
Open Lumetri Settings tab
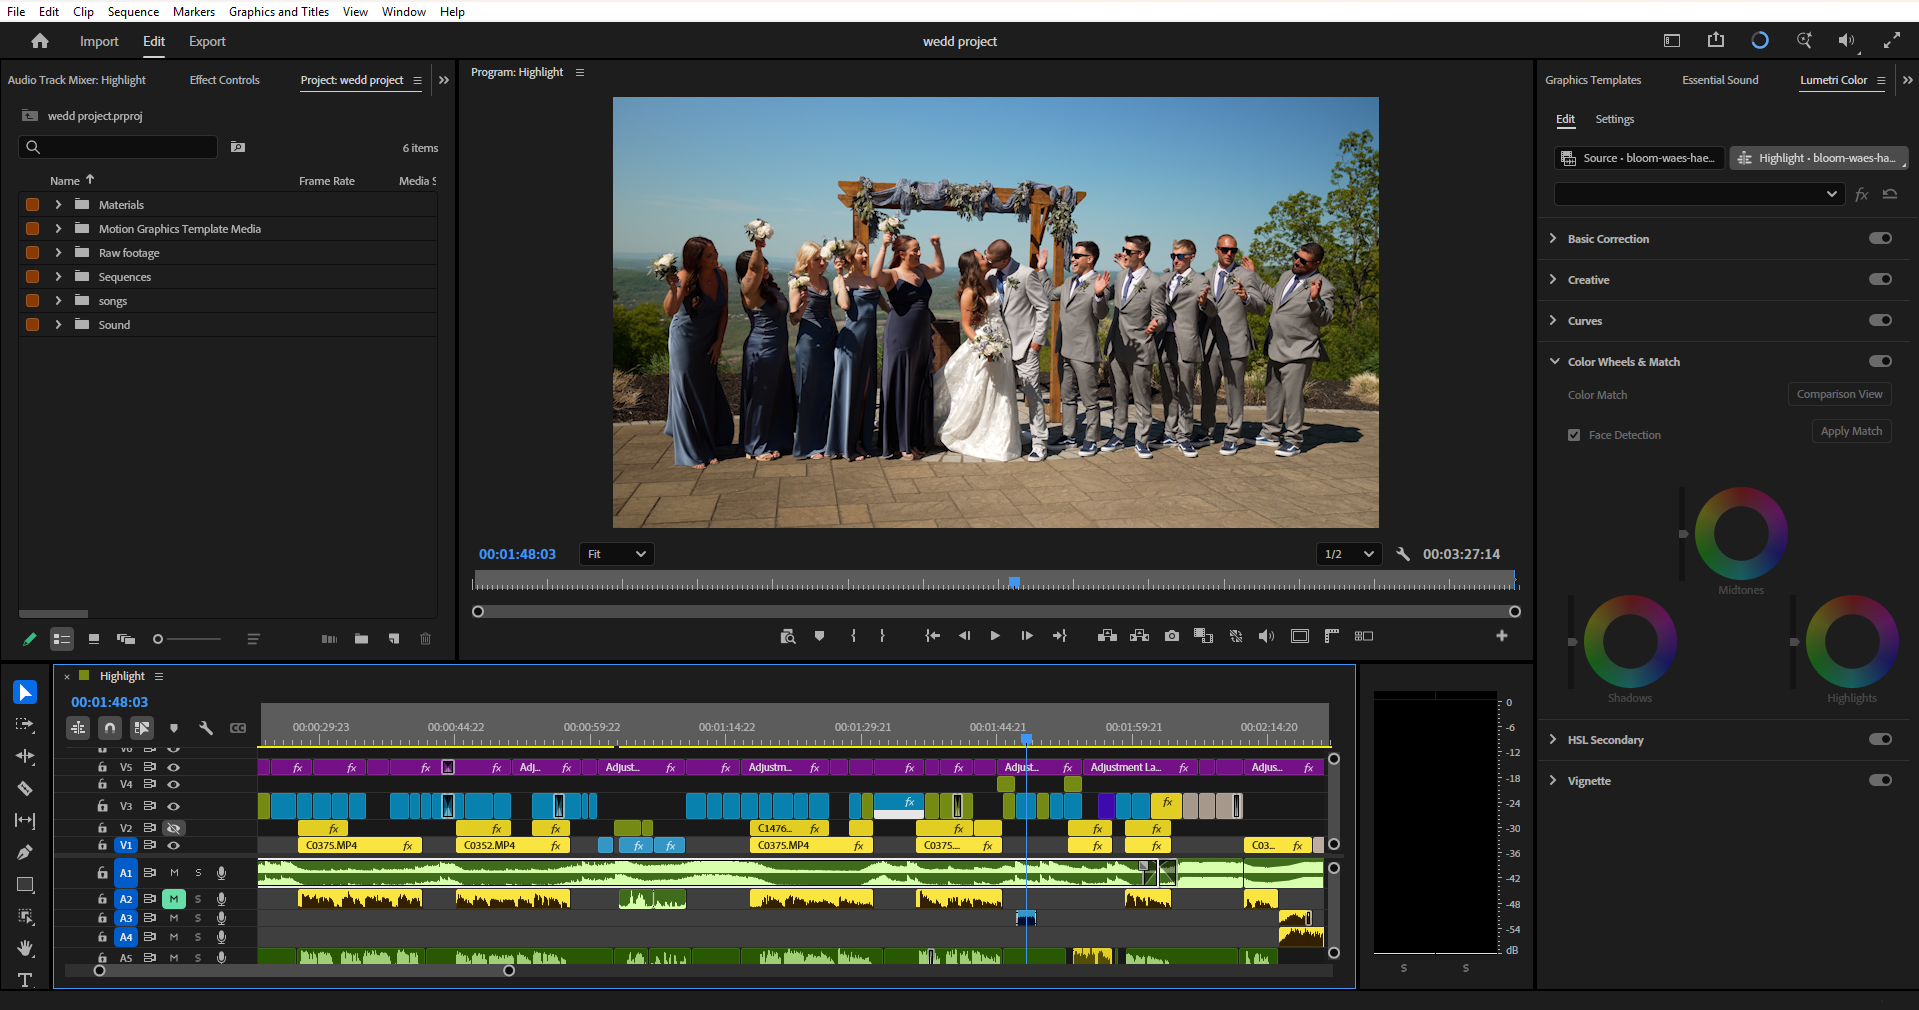1614,119
